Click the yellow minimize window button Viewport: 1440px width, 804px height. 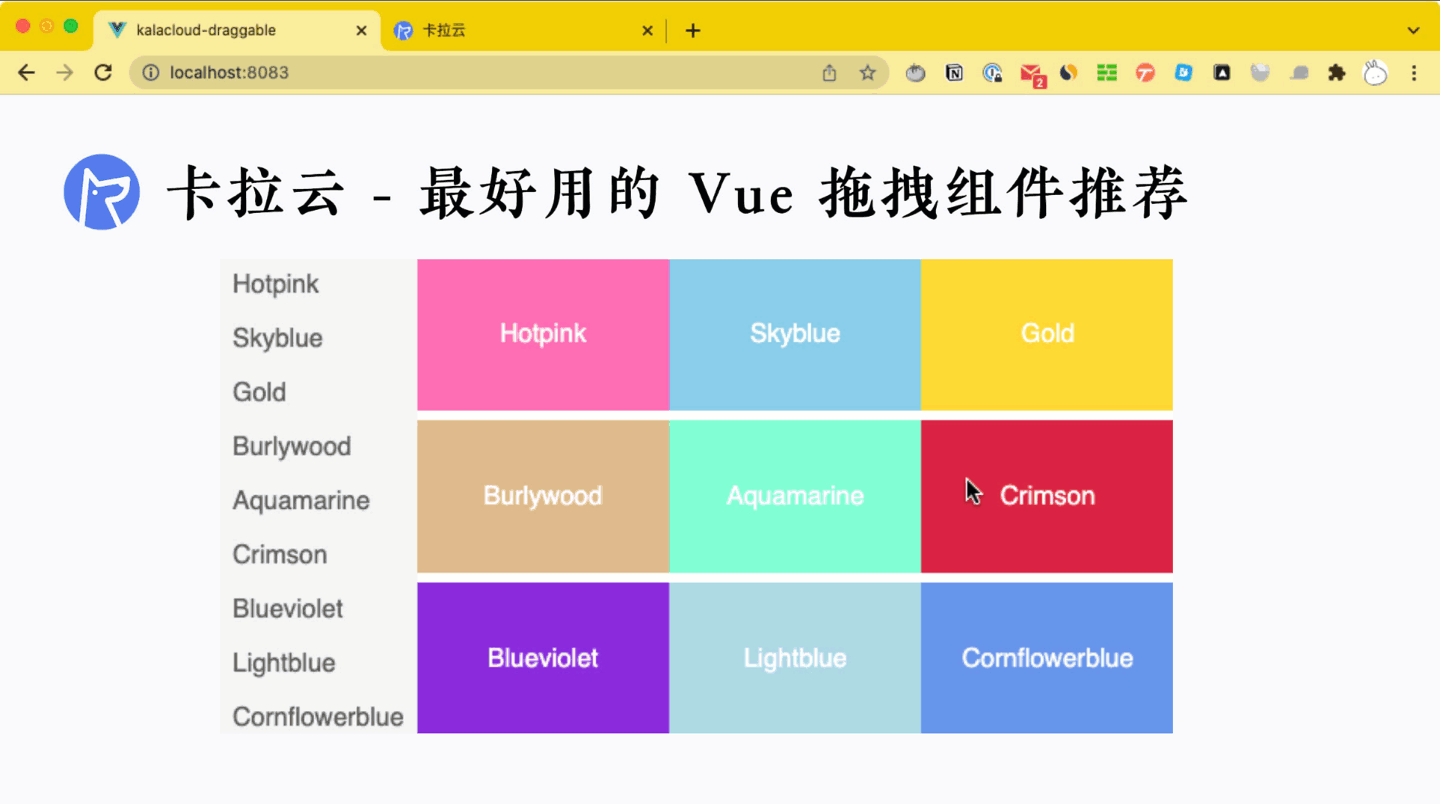coord(47,26)
